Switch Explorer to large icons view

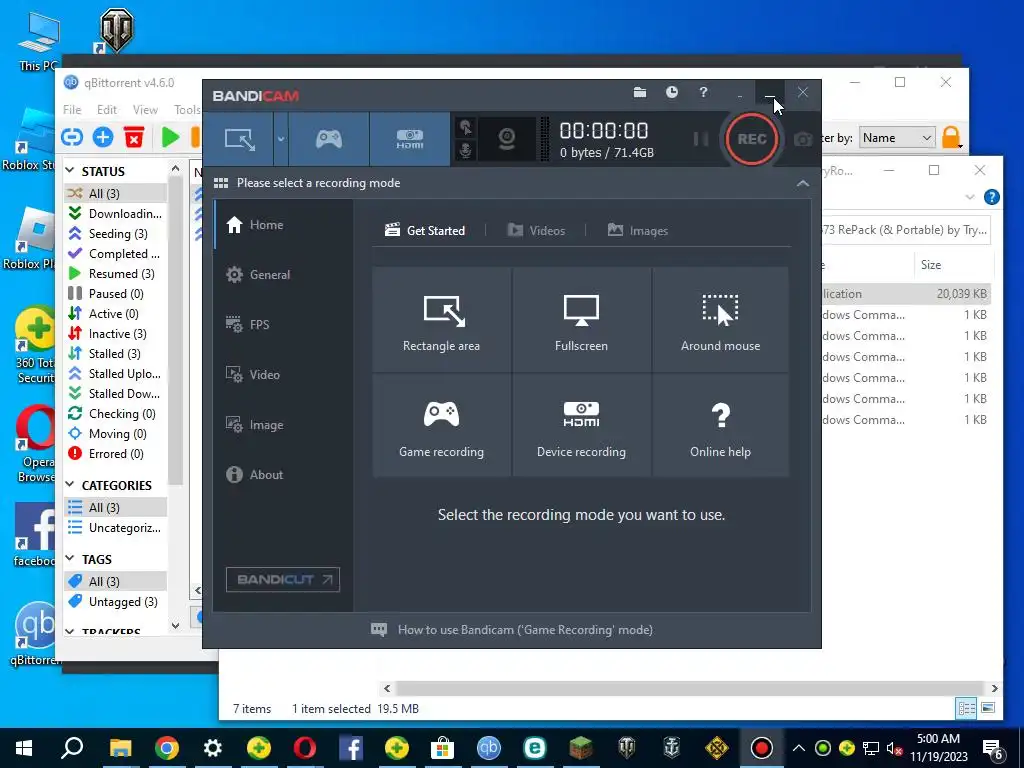click(988, 708)
